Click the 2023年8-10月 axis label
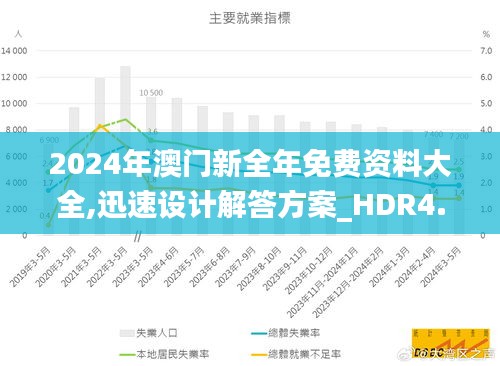This screenshot has height=366, width=500. [259, 268]
